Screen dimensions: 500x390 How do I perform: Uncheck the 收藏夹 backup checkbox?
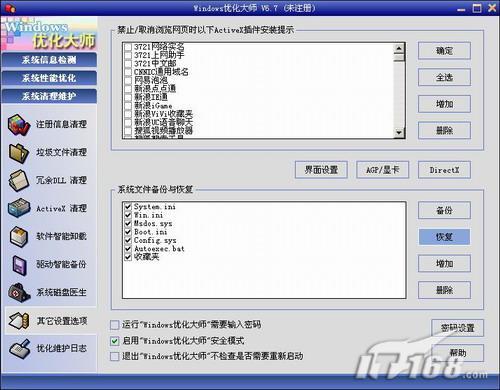coord(128,257)
